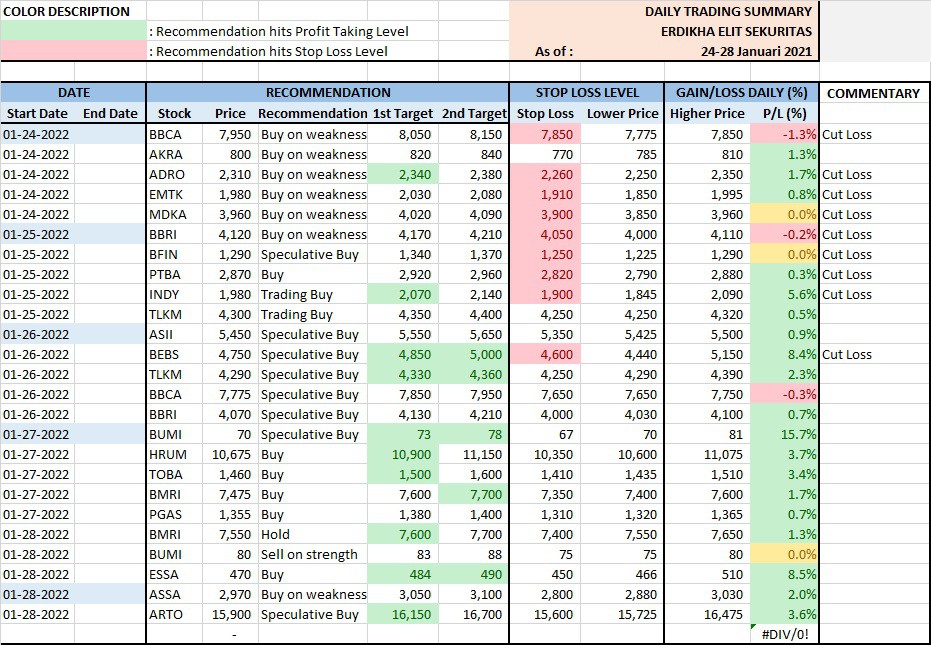Select the 24-28 Januari 2021 date cell

click(770, 51)
